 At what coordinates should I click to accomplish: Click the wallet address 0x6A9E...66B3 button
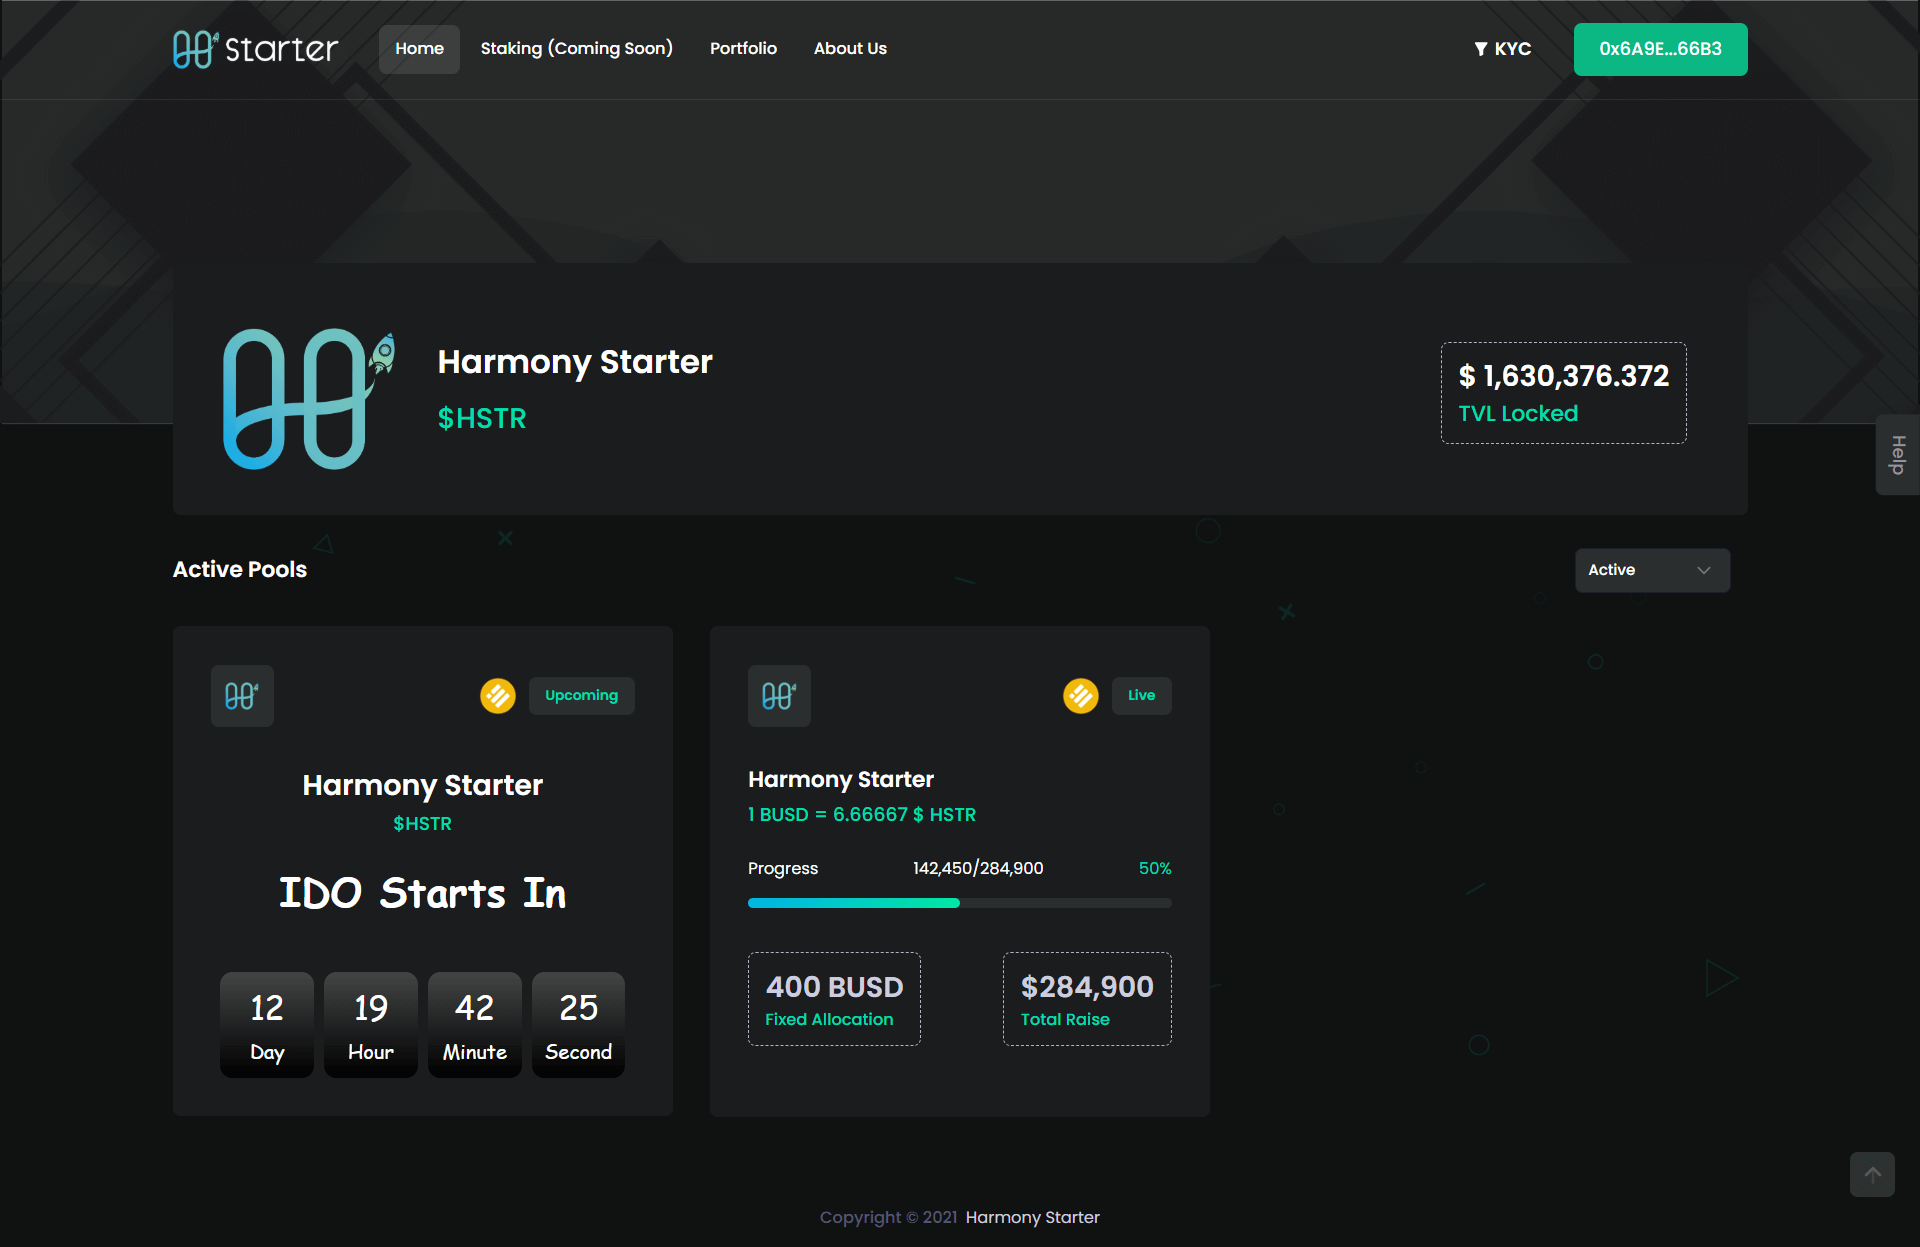click(x=1660, y=49)
